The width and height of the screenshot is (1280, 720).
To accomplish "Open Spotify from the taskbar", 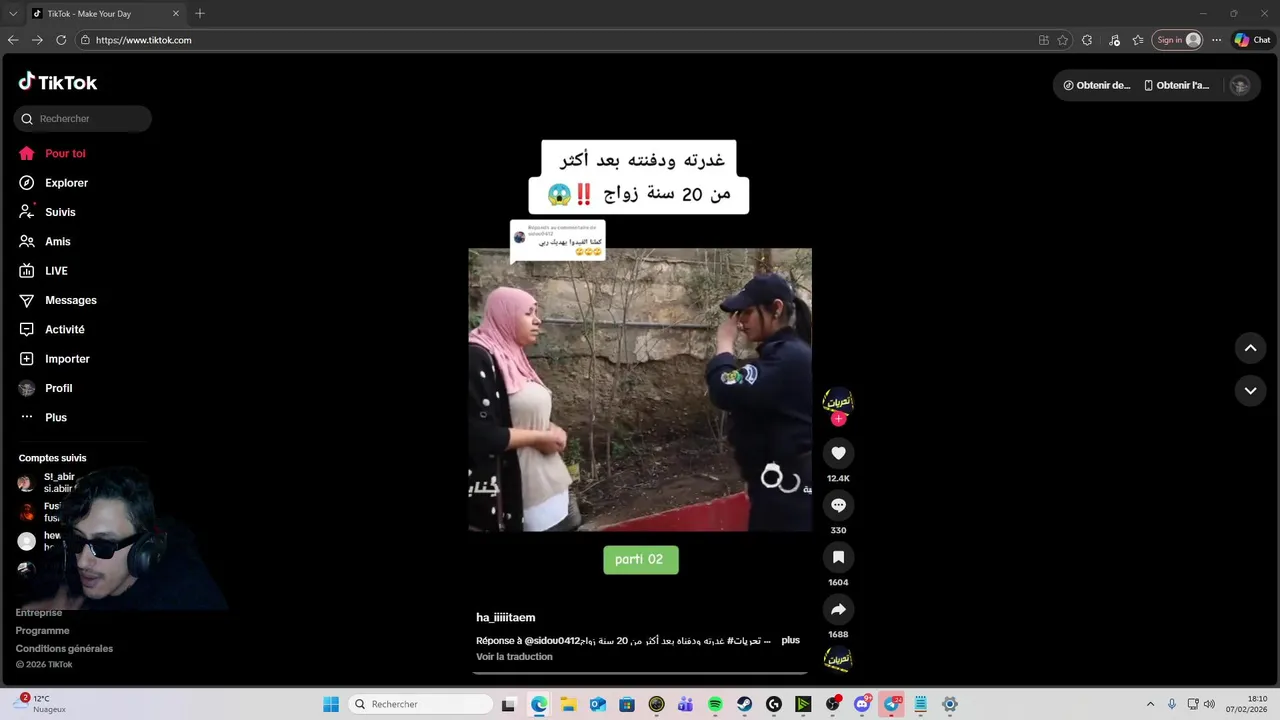I will 715,704.
